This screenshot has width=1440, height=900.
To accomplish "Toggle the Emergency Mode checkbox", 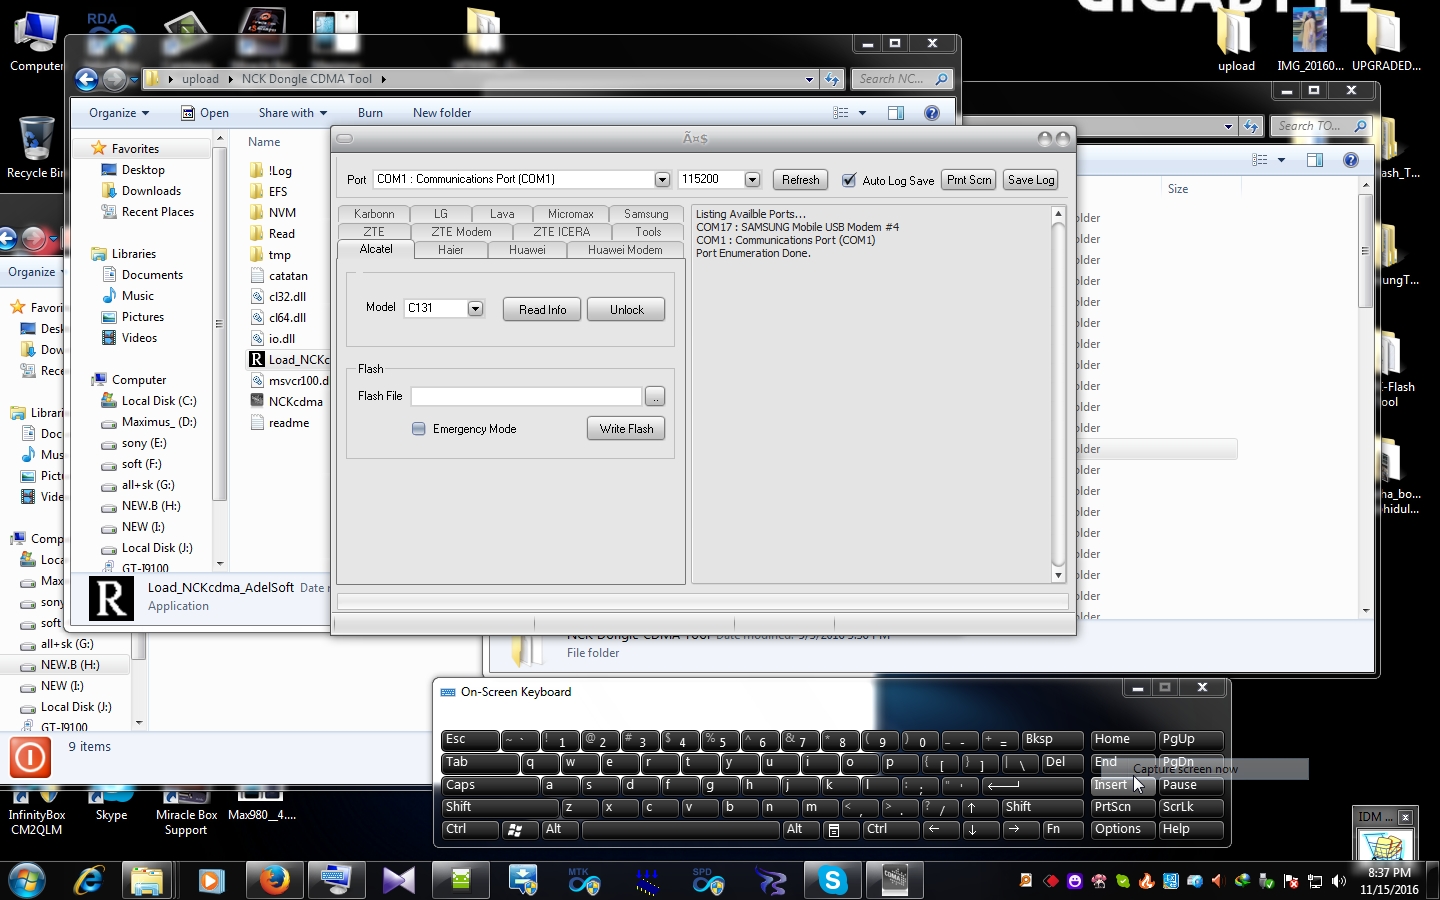I will [419, 429].
